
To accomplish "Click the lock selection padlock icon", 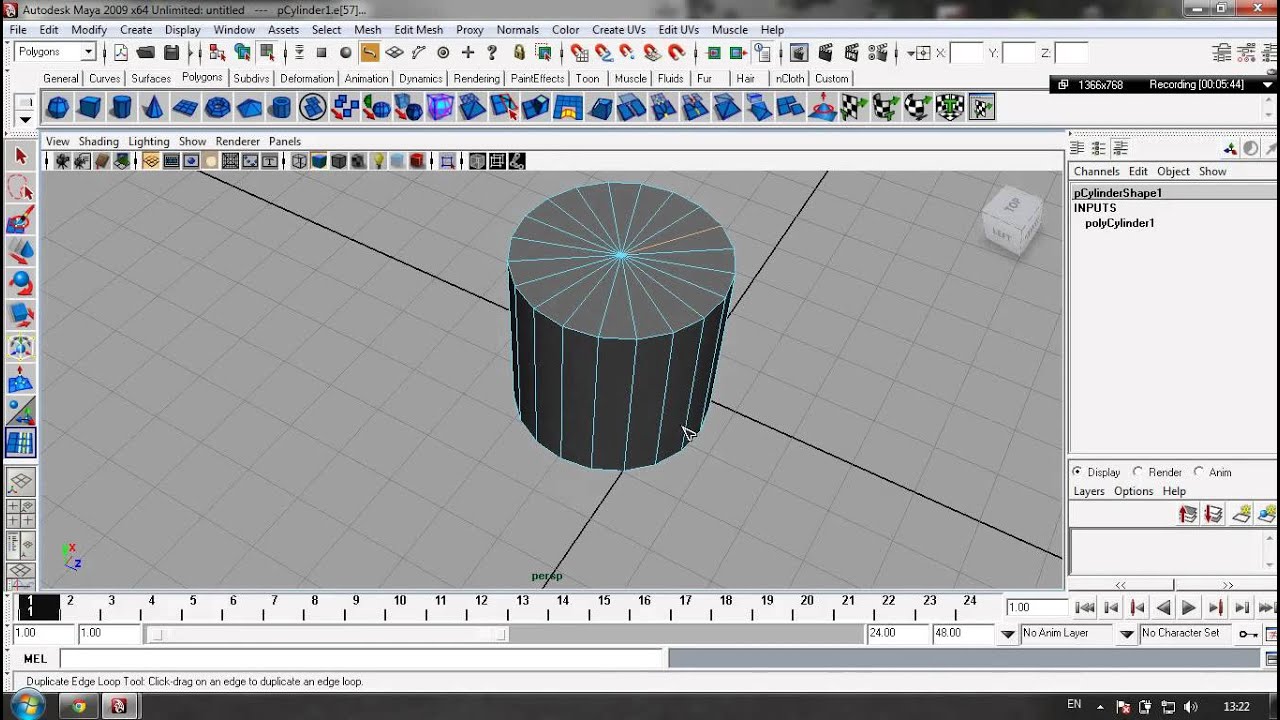I will point(518,53).
